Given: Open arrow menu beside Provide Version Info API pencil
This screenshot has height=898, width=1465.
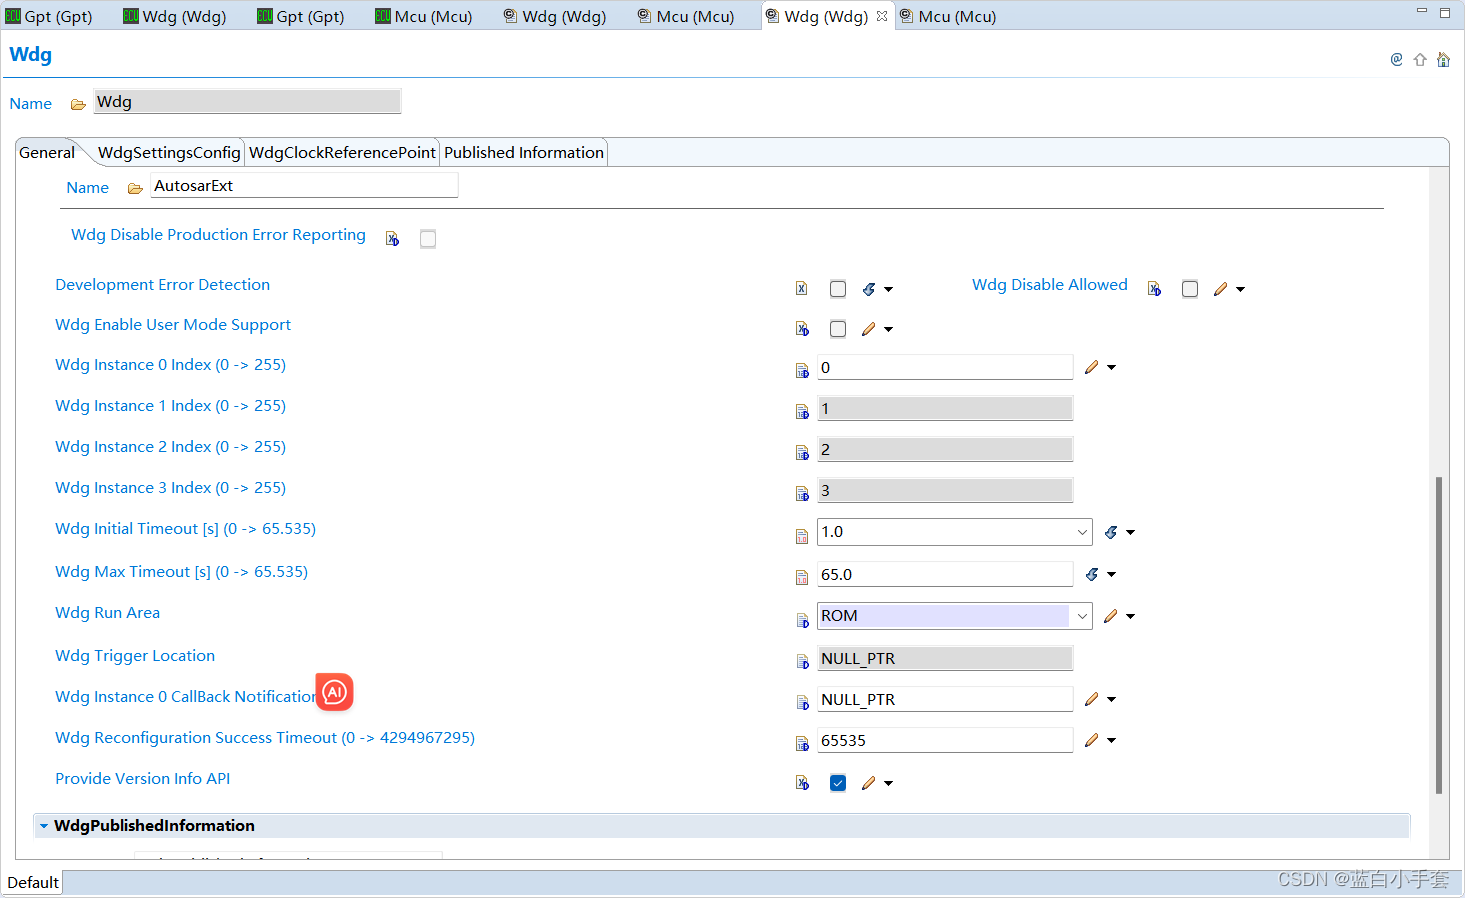Looking at the screenshot, I should pyautogui.click(x=888, y=783).
